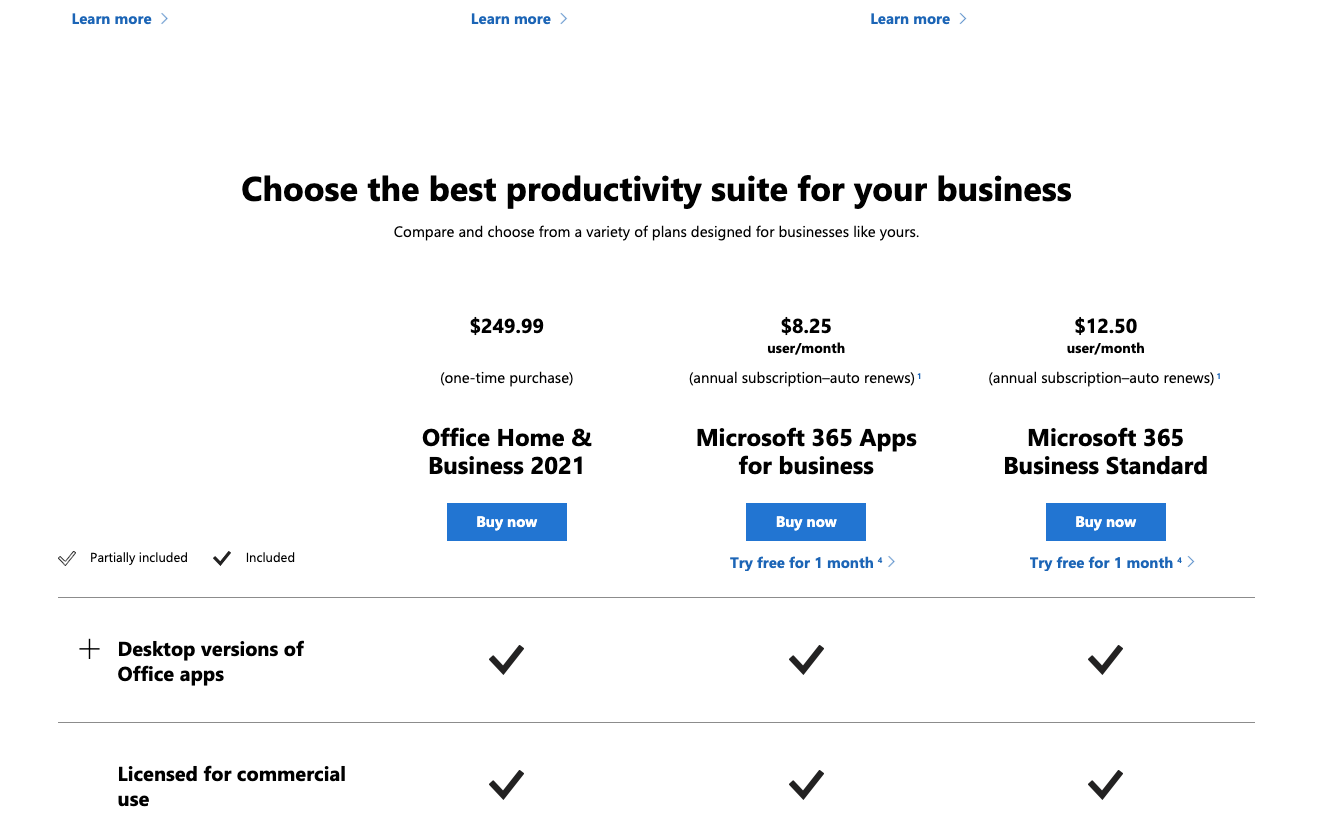Select the Microsoft 365 Business Standard plan title
This screenshot has width=1317, height=839.
tap(1106, 452)
